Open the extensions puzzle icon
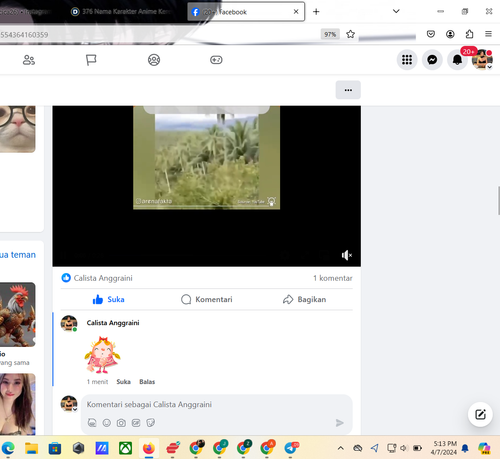 [469, 34]
